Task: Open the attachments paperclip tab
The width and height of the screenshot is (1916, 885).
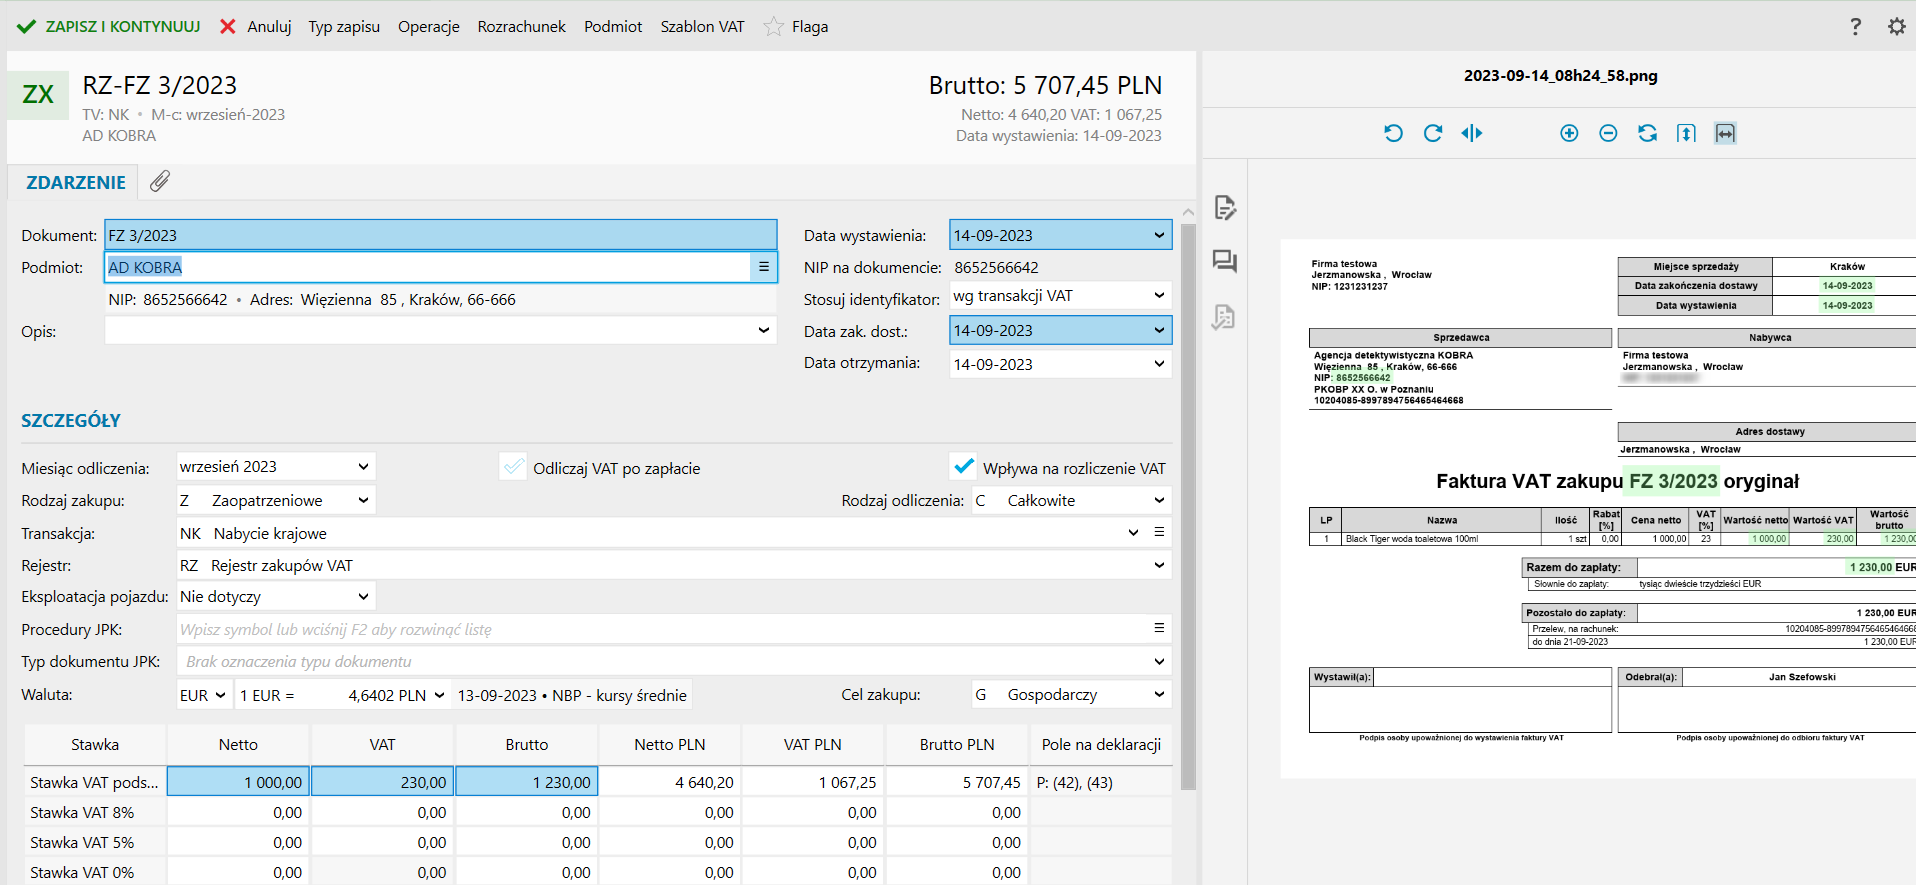Action: tap(160, 181)
